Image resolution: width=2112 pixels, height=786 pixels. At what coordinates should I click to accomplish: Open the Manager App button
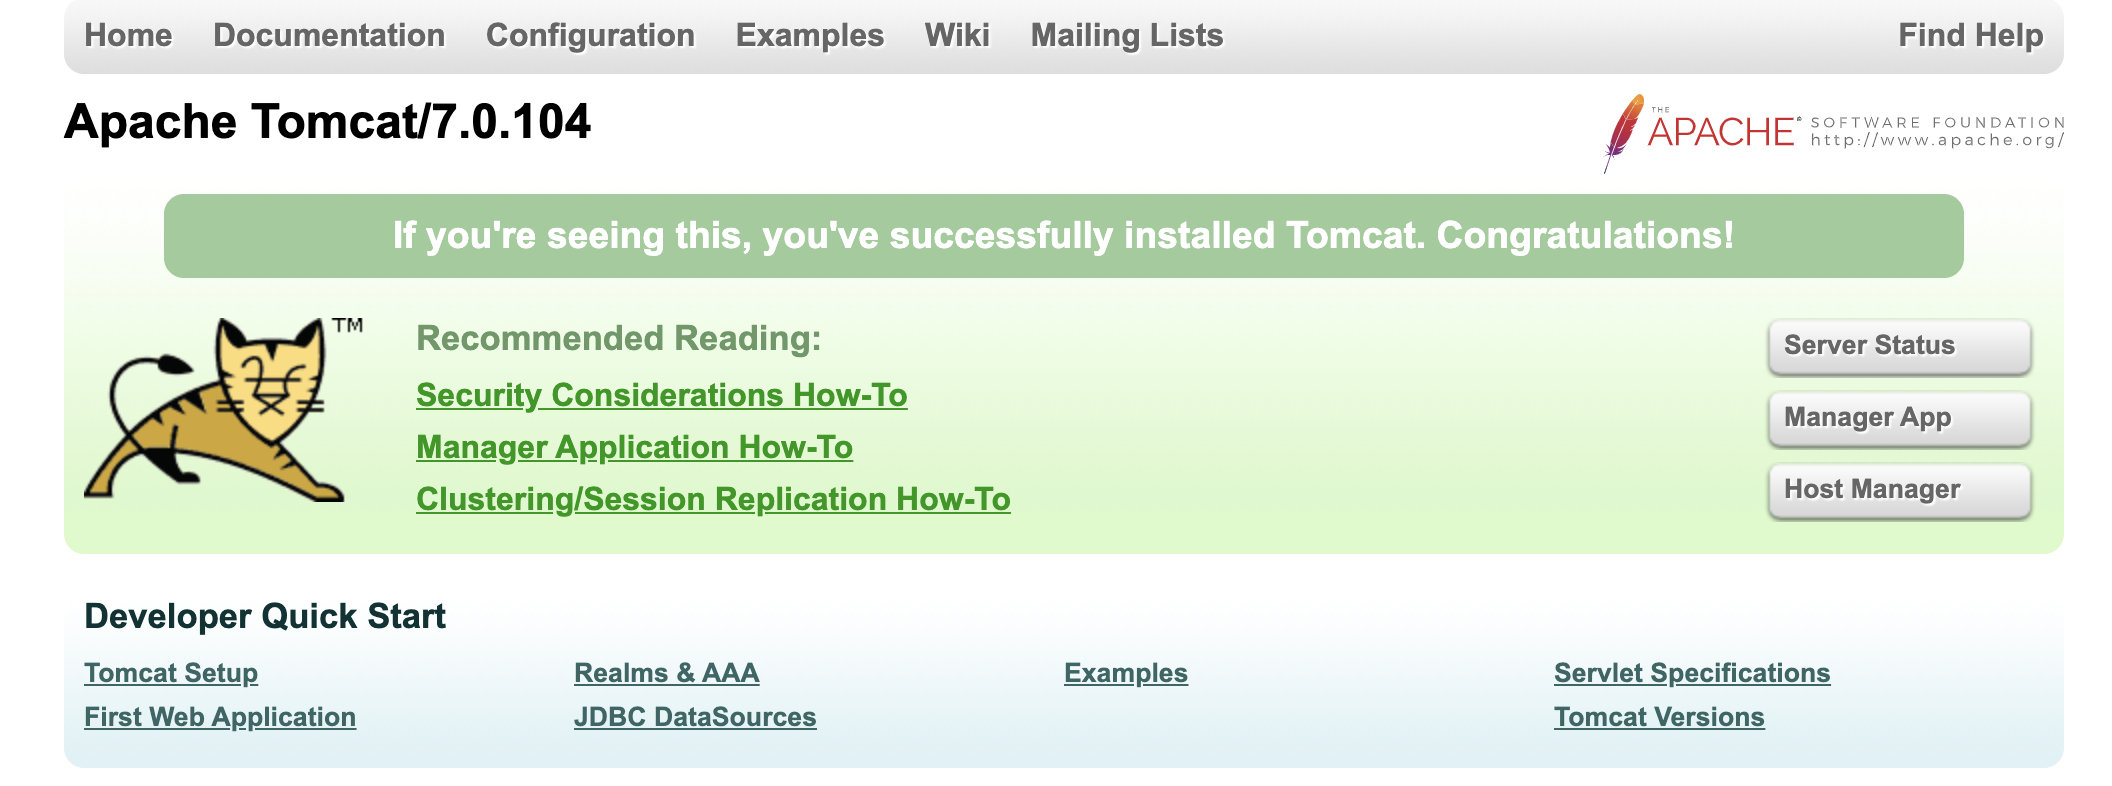1899,418
